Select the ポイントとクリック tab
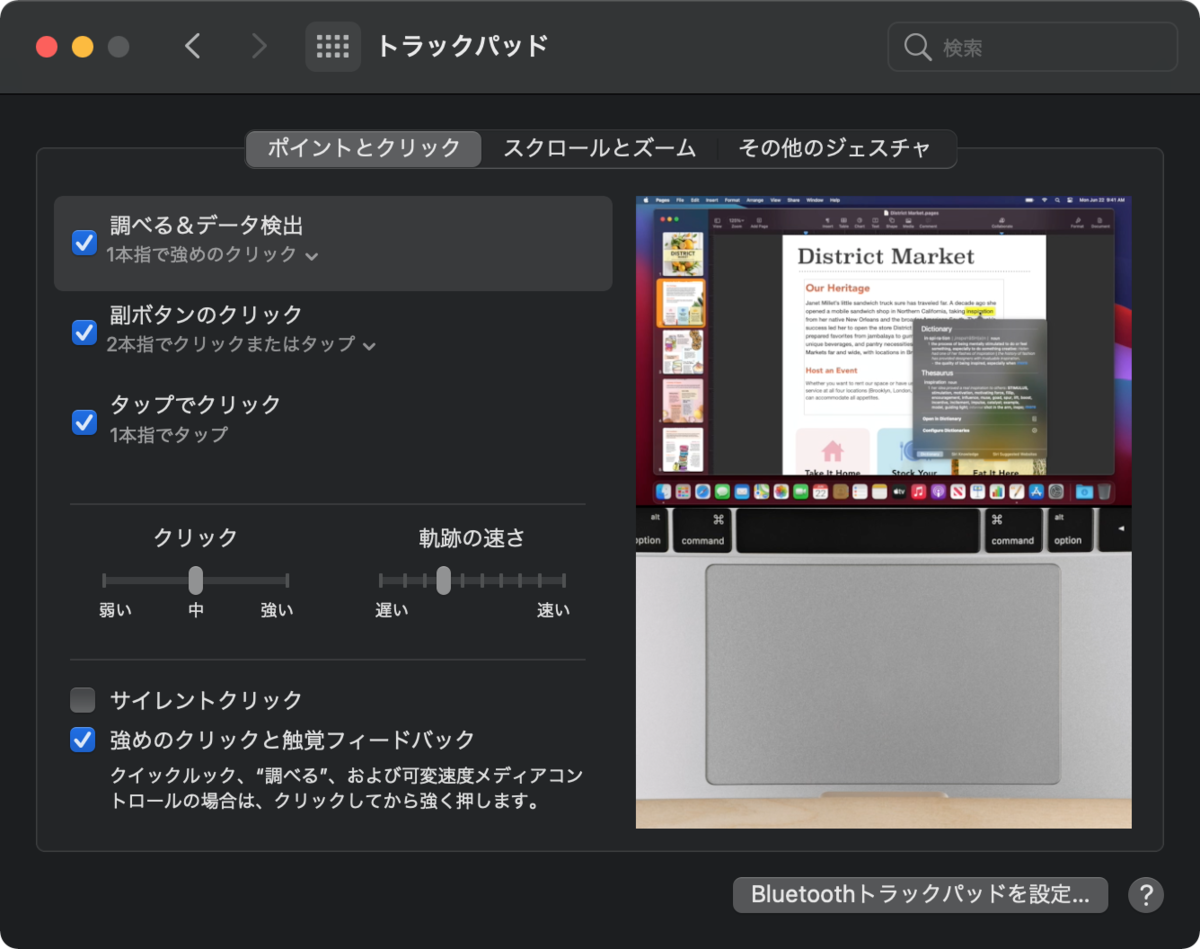 362,148
